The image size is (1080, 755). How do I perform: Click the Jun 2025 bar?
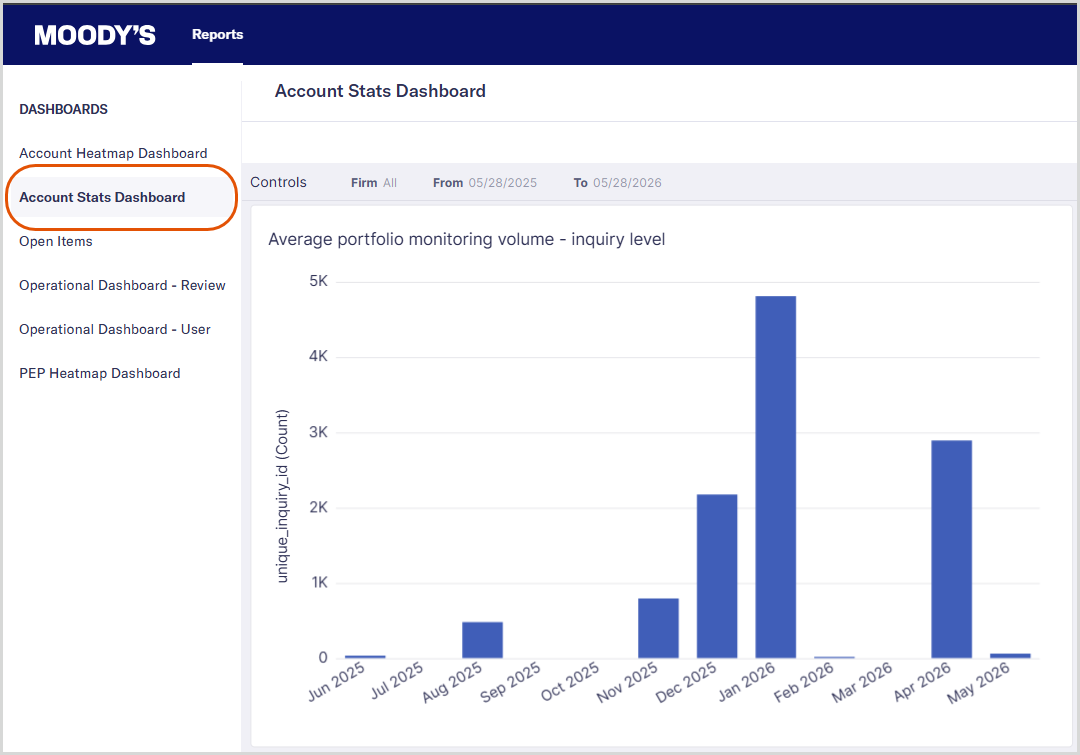(x=365, y=656)
